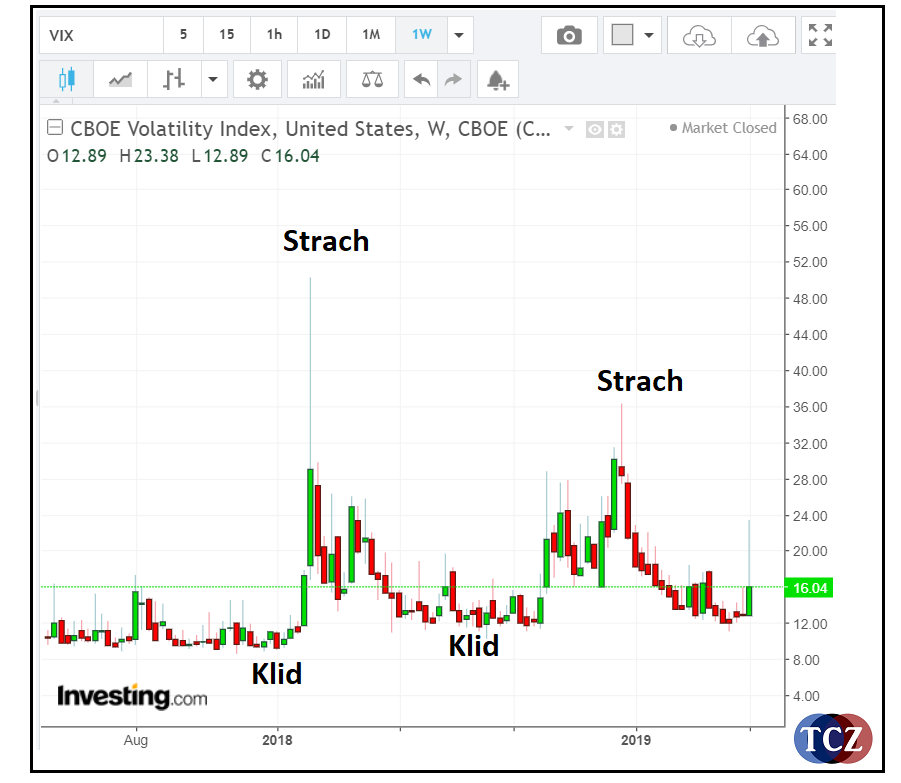Open chart style dropdown arrow

pos(213,79)
